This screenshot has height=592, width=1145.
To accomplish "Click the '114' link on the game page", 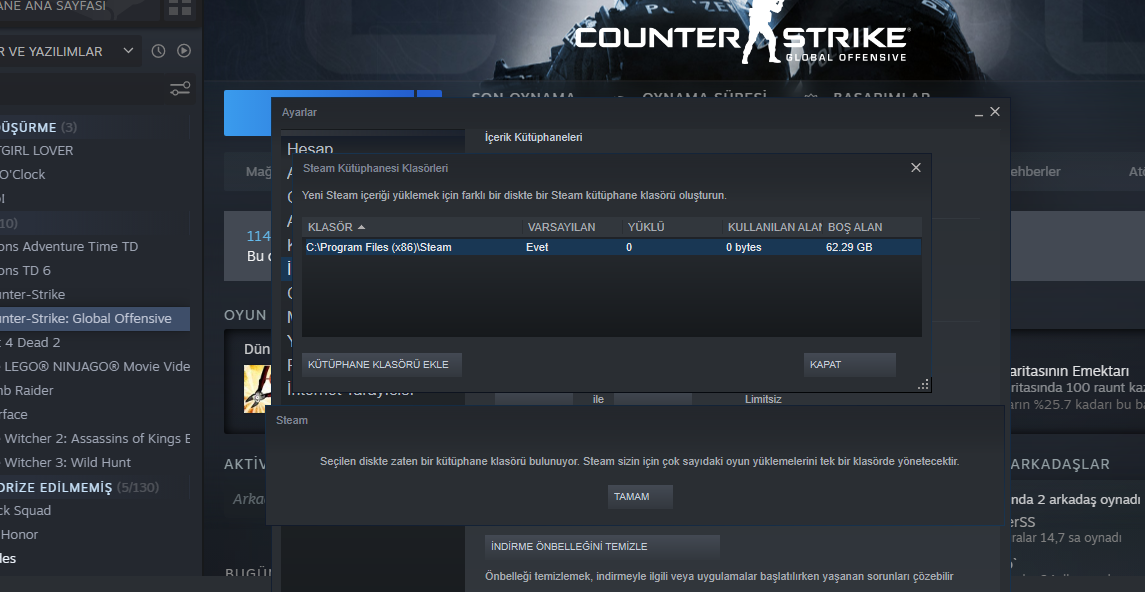I will (259, 236).
